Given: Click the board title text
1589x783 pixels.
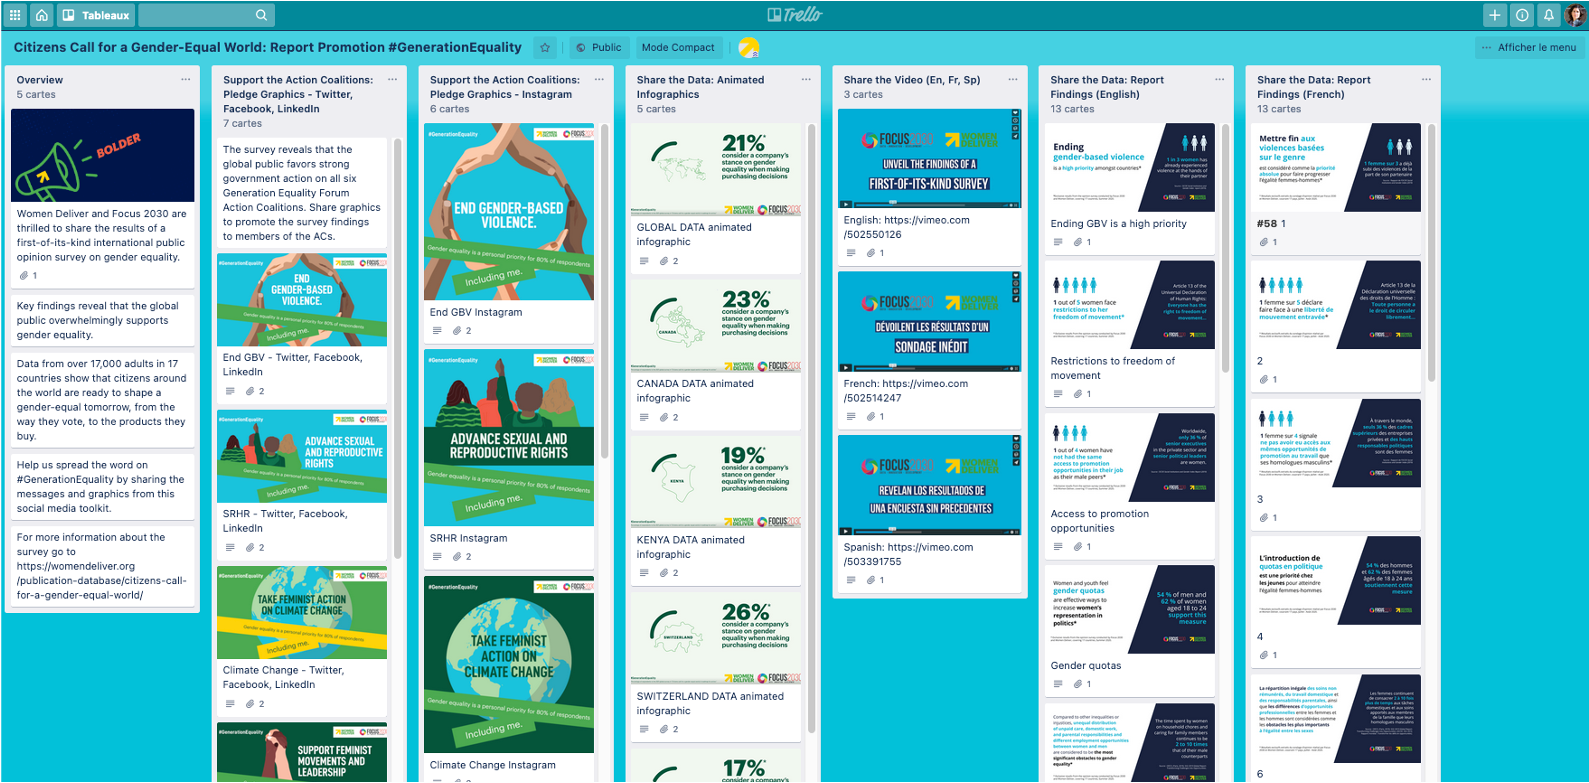Looking at the screenshot, I should (267, 47).
